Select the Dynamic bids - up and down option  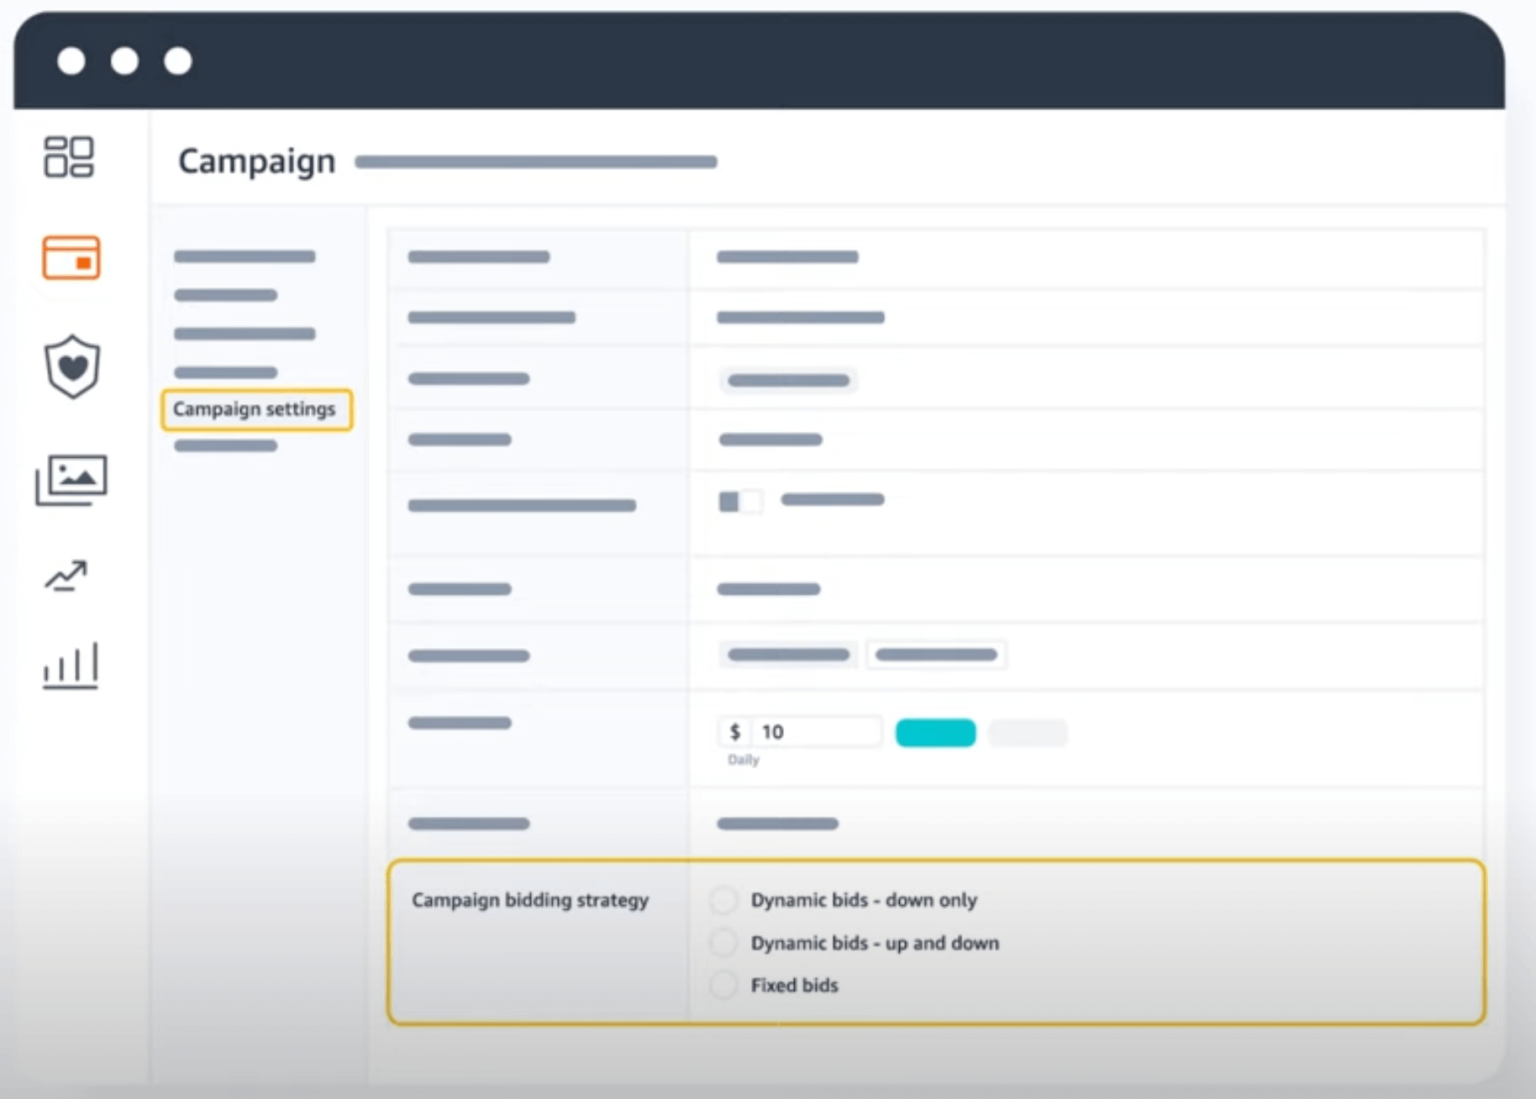point(723,943)
